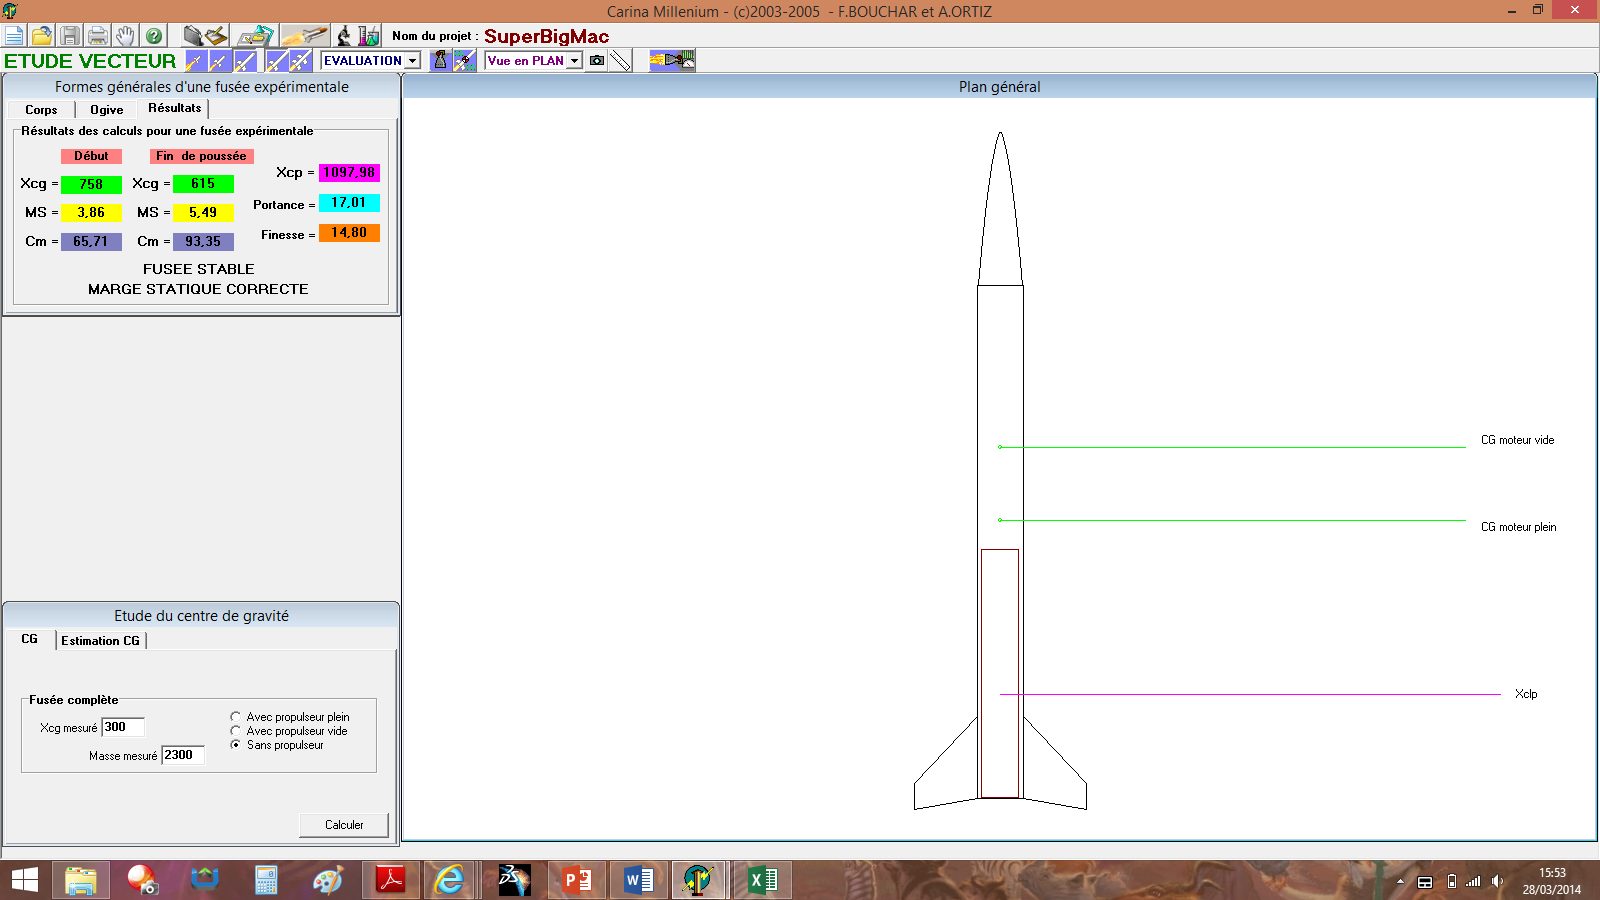
Task: Click the drafting desk lamp icon
Action: [x=256, y=36]
